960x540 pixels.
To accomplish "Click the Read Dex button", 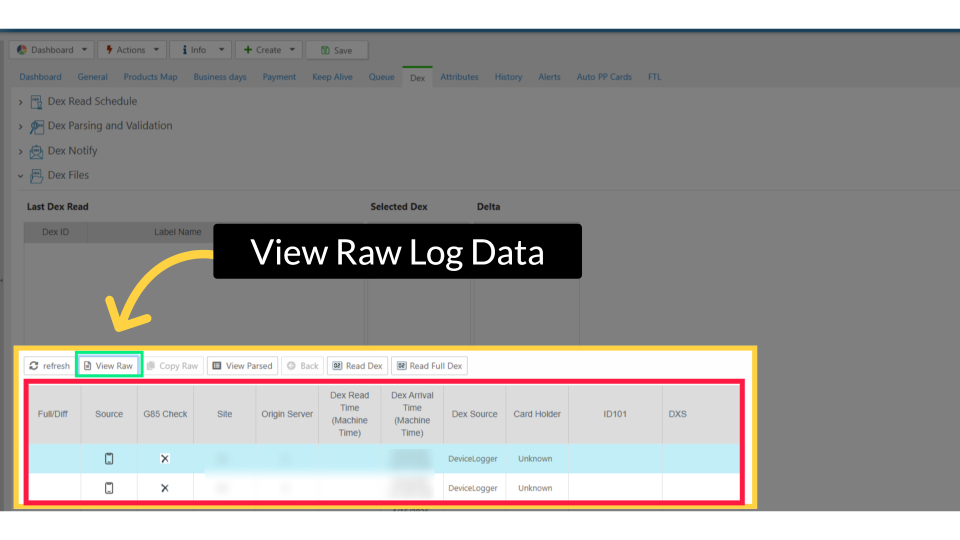I will click(x=357, y=366).
